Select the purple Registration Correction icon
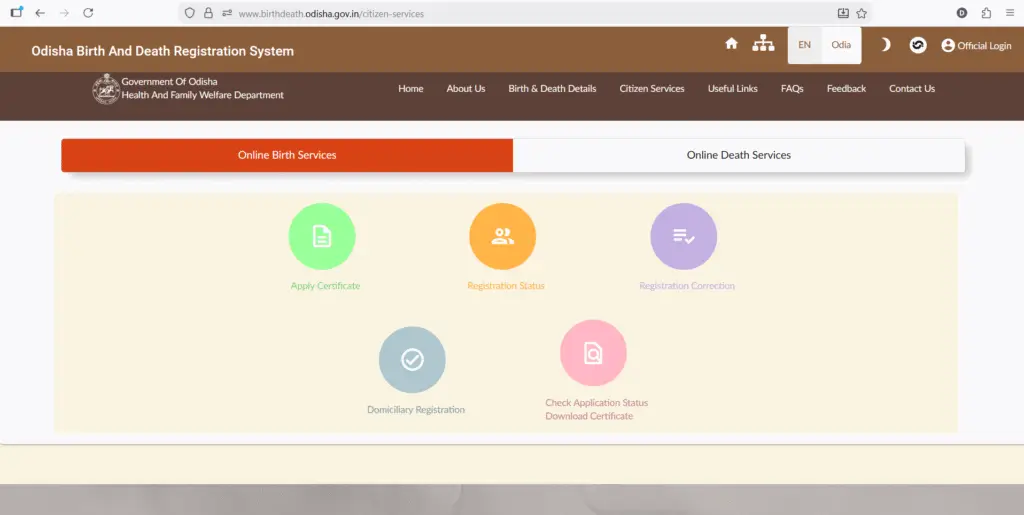The image size is (1024, 515). pos(684,237)
